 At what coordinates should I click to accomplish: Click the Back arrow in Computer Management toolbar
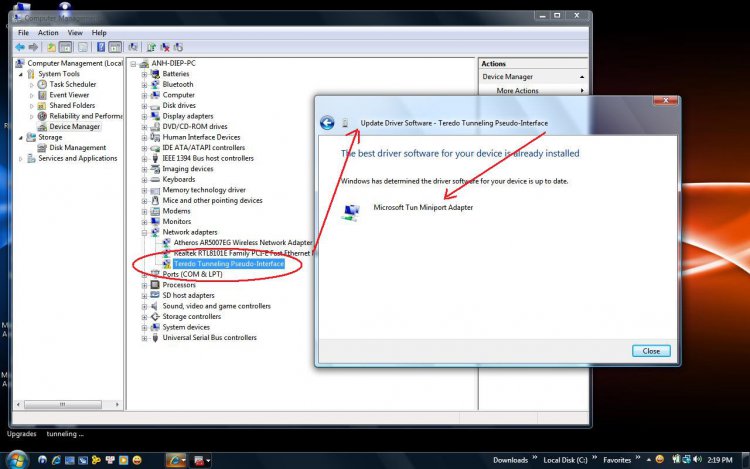20,47
